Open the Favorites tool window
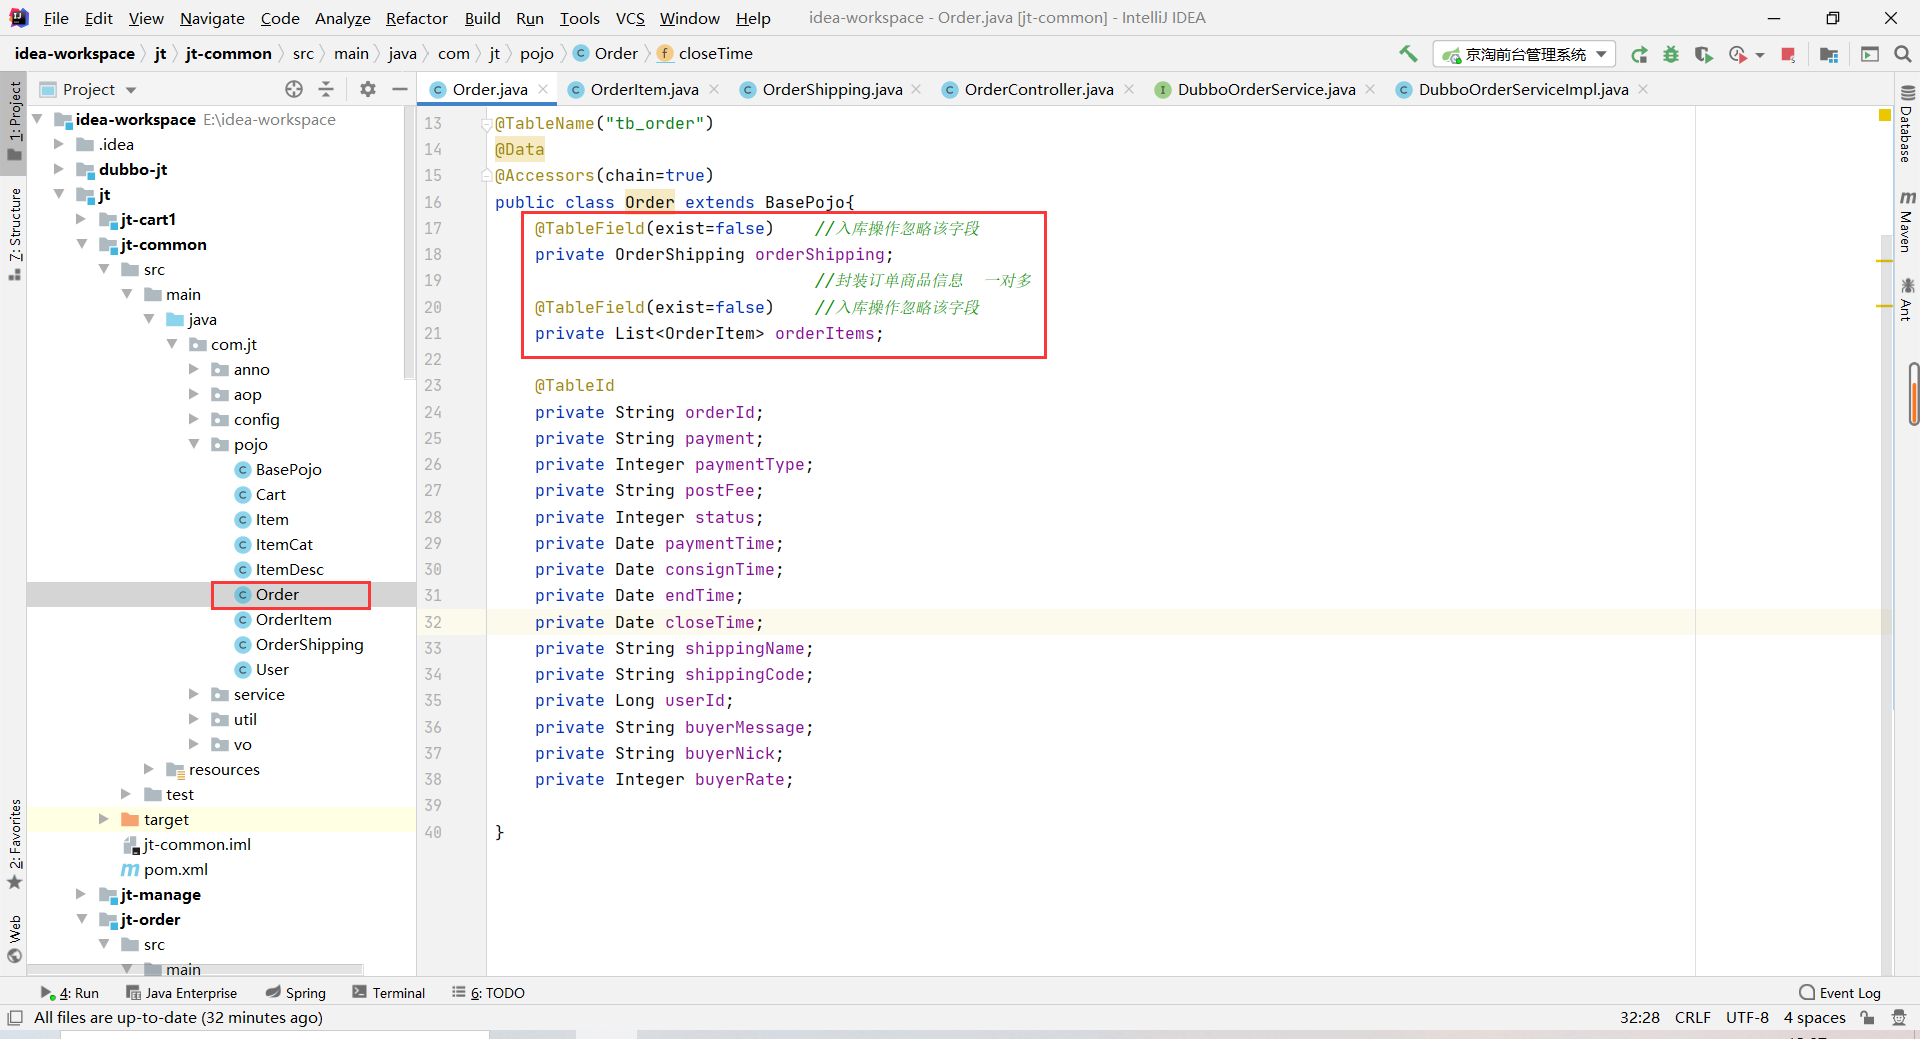This screenshot has width=1920, height=1039. (x=15, y=844)
